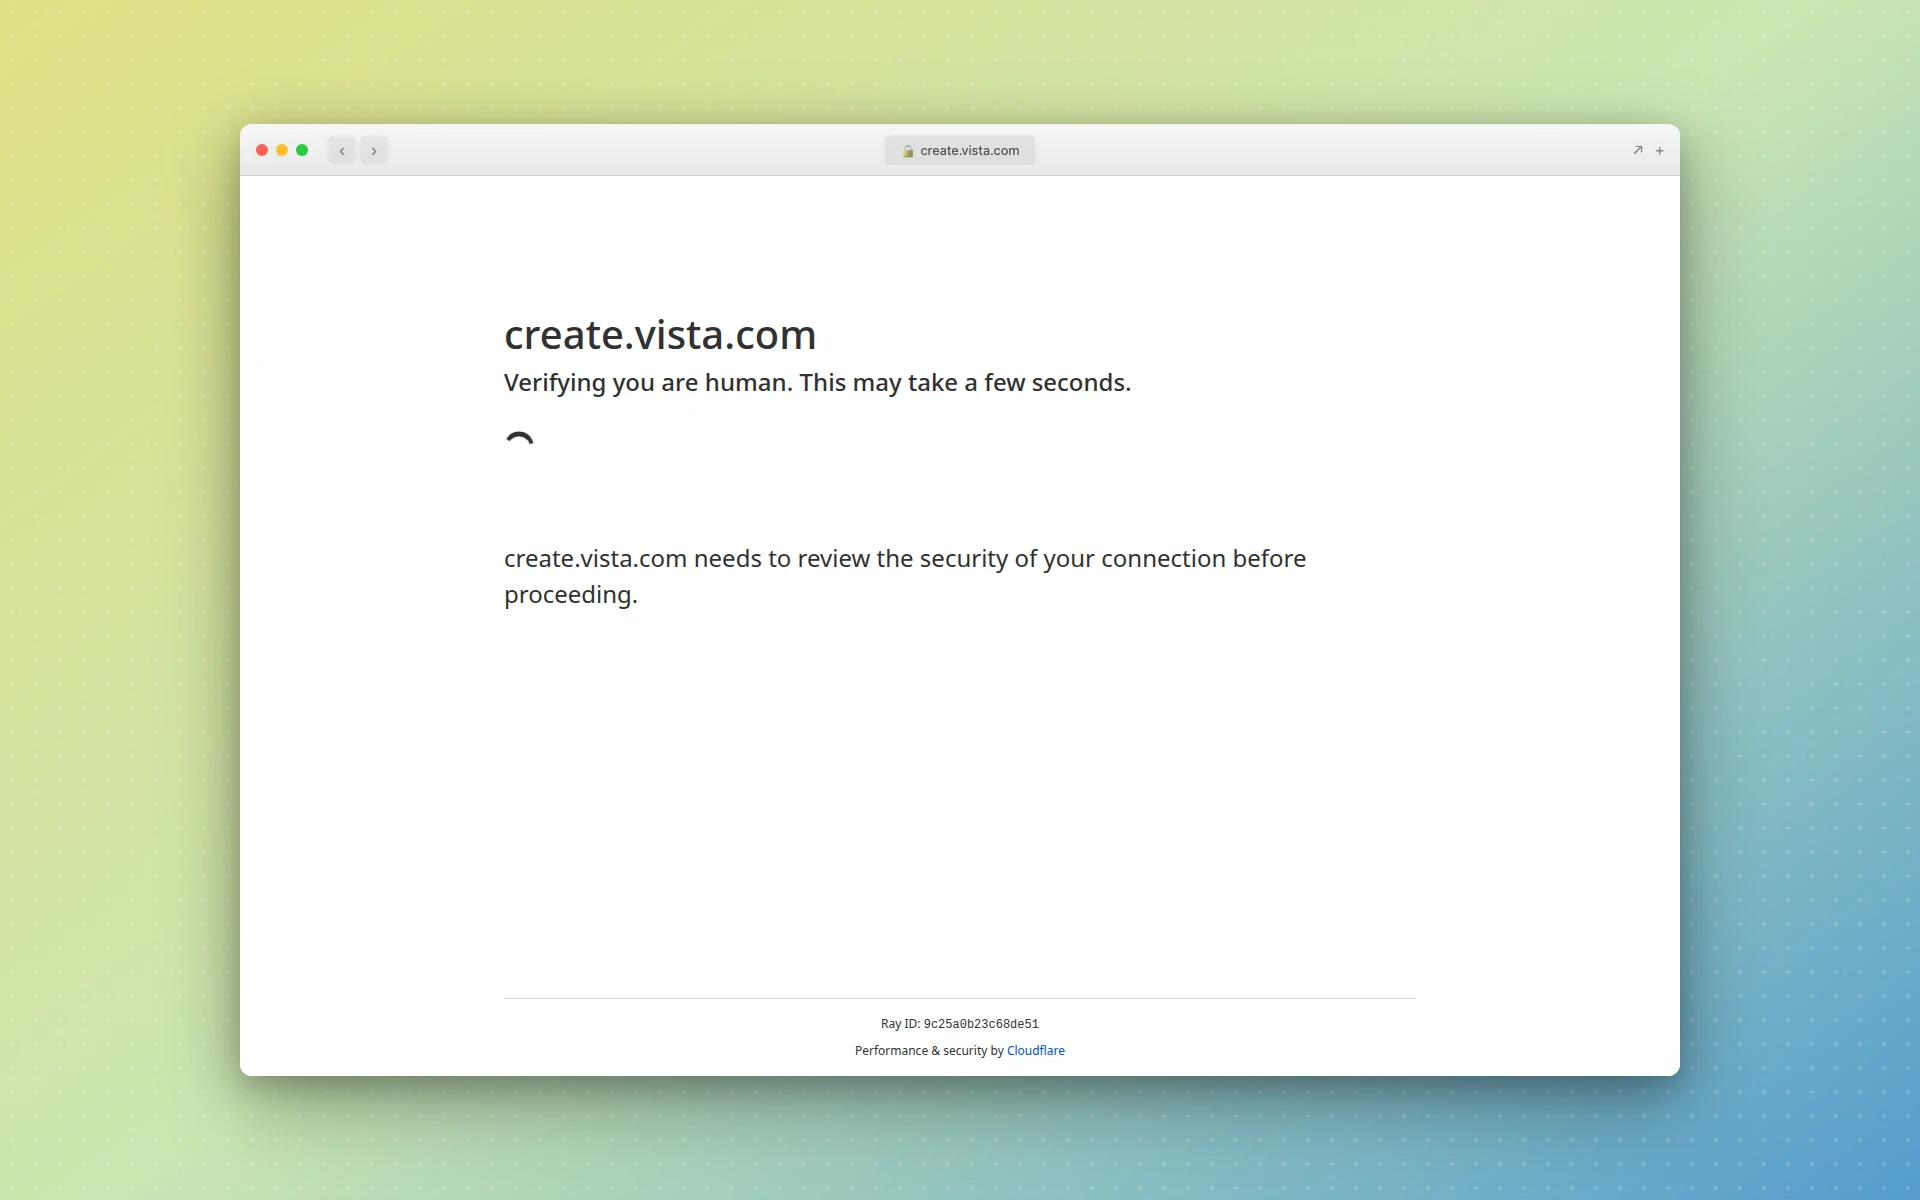Click the forward navigation arrow
Screen dimensions: 1920x1200
point(374,150)
